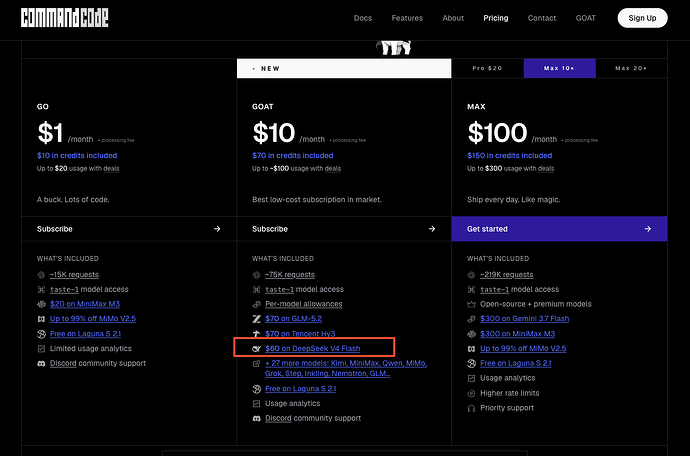The image size is (690, 456).
Task: Open Free on Laguna S 2.1 in GO
Action: click(x=85, y=334)
